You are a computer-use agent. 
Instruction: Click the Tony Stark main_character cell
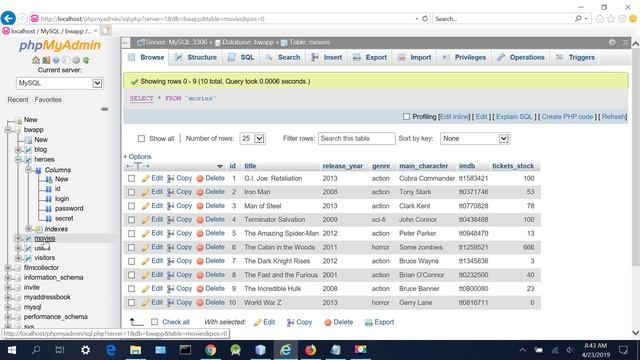[x=415, y=192]
